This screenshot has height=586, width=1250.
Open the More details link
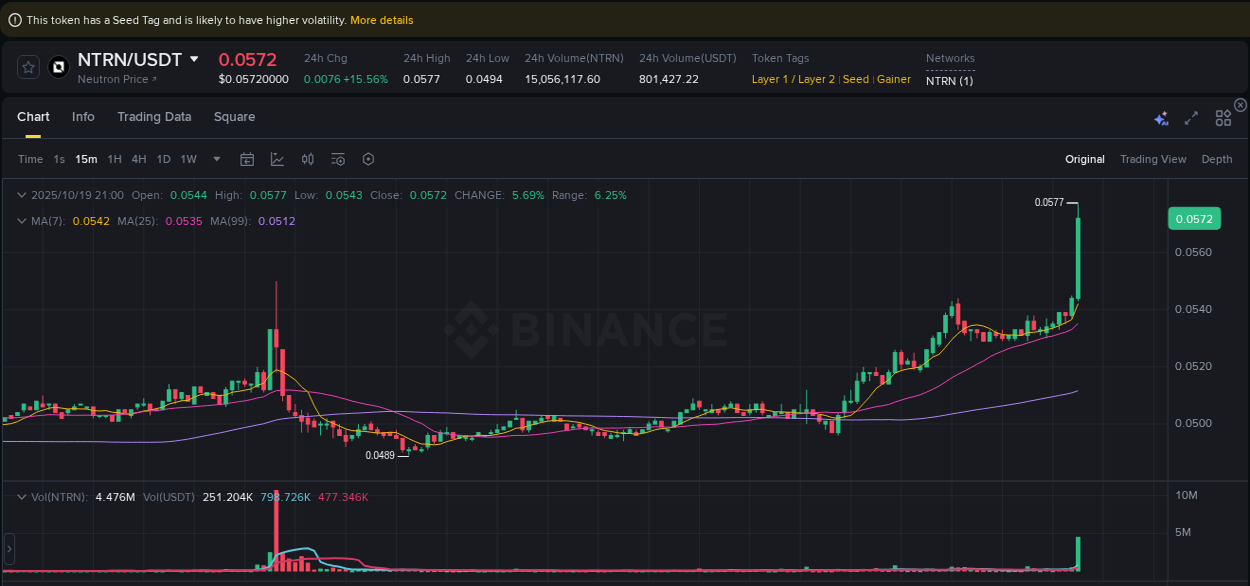(x=381, y=19)
